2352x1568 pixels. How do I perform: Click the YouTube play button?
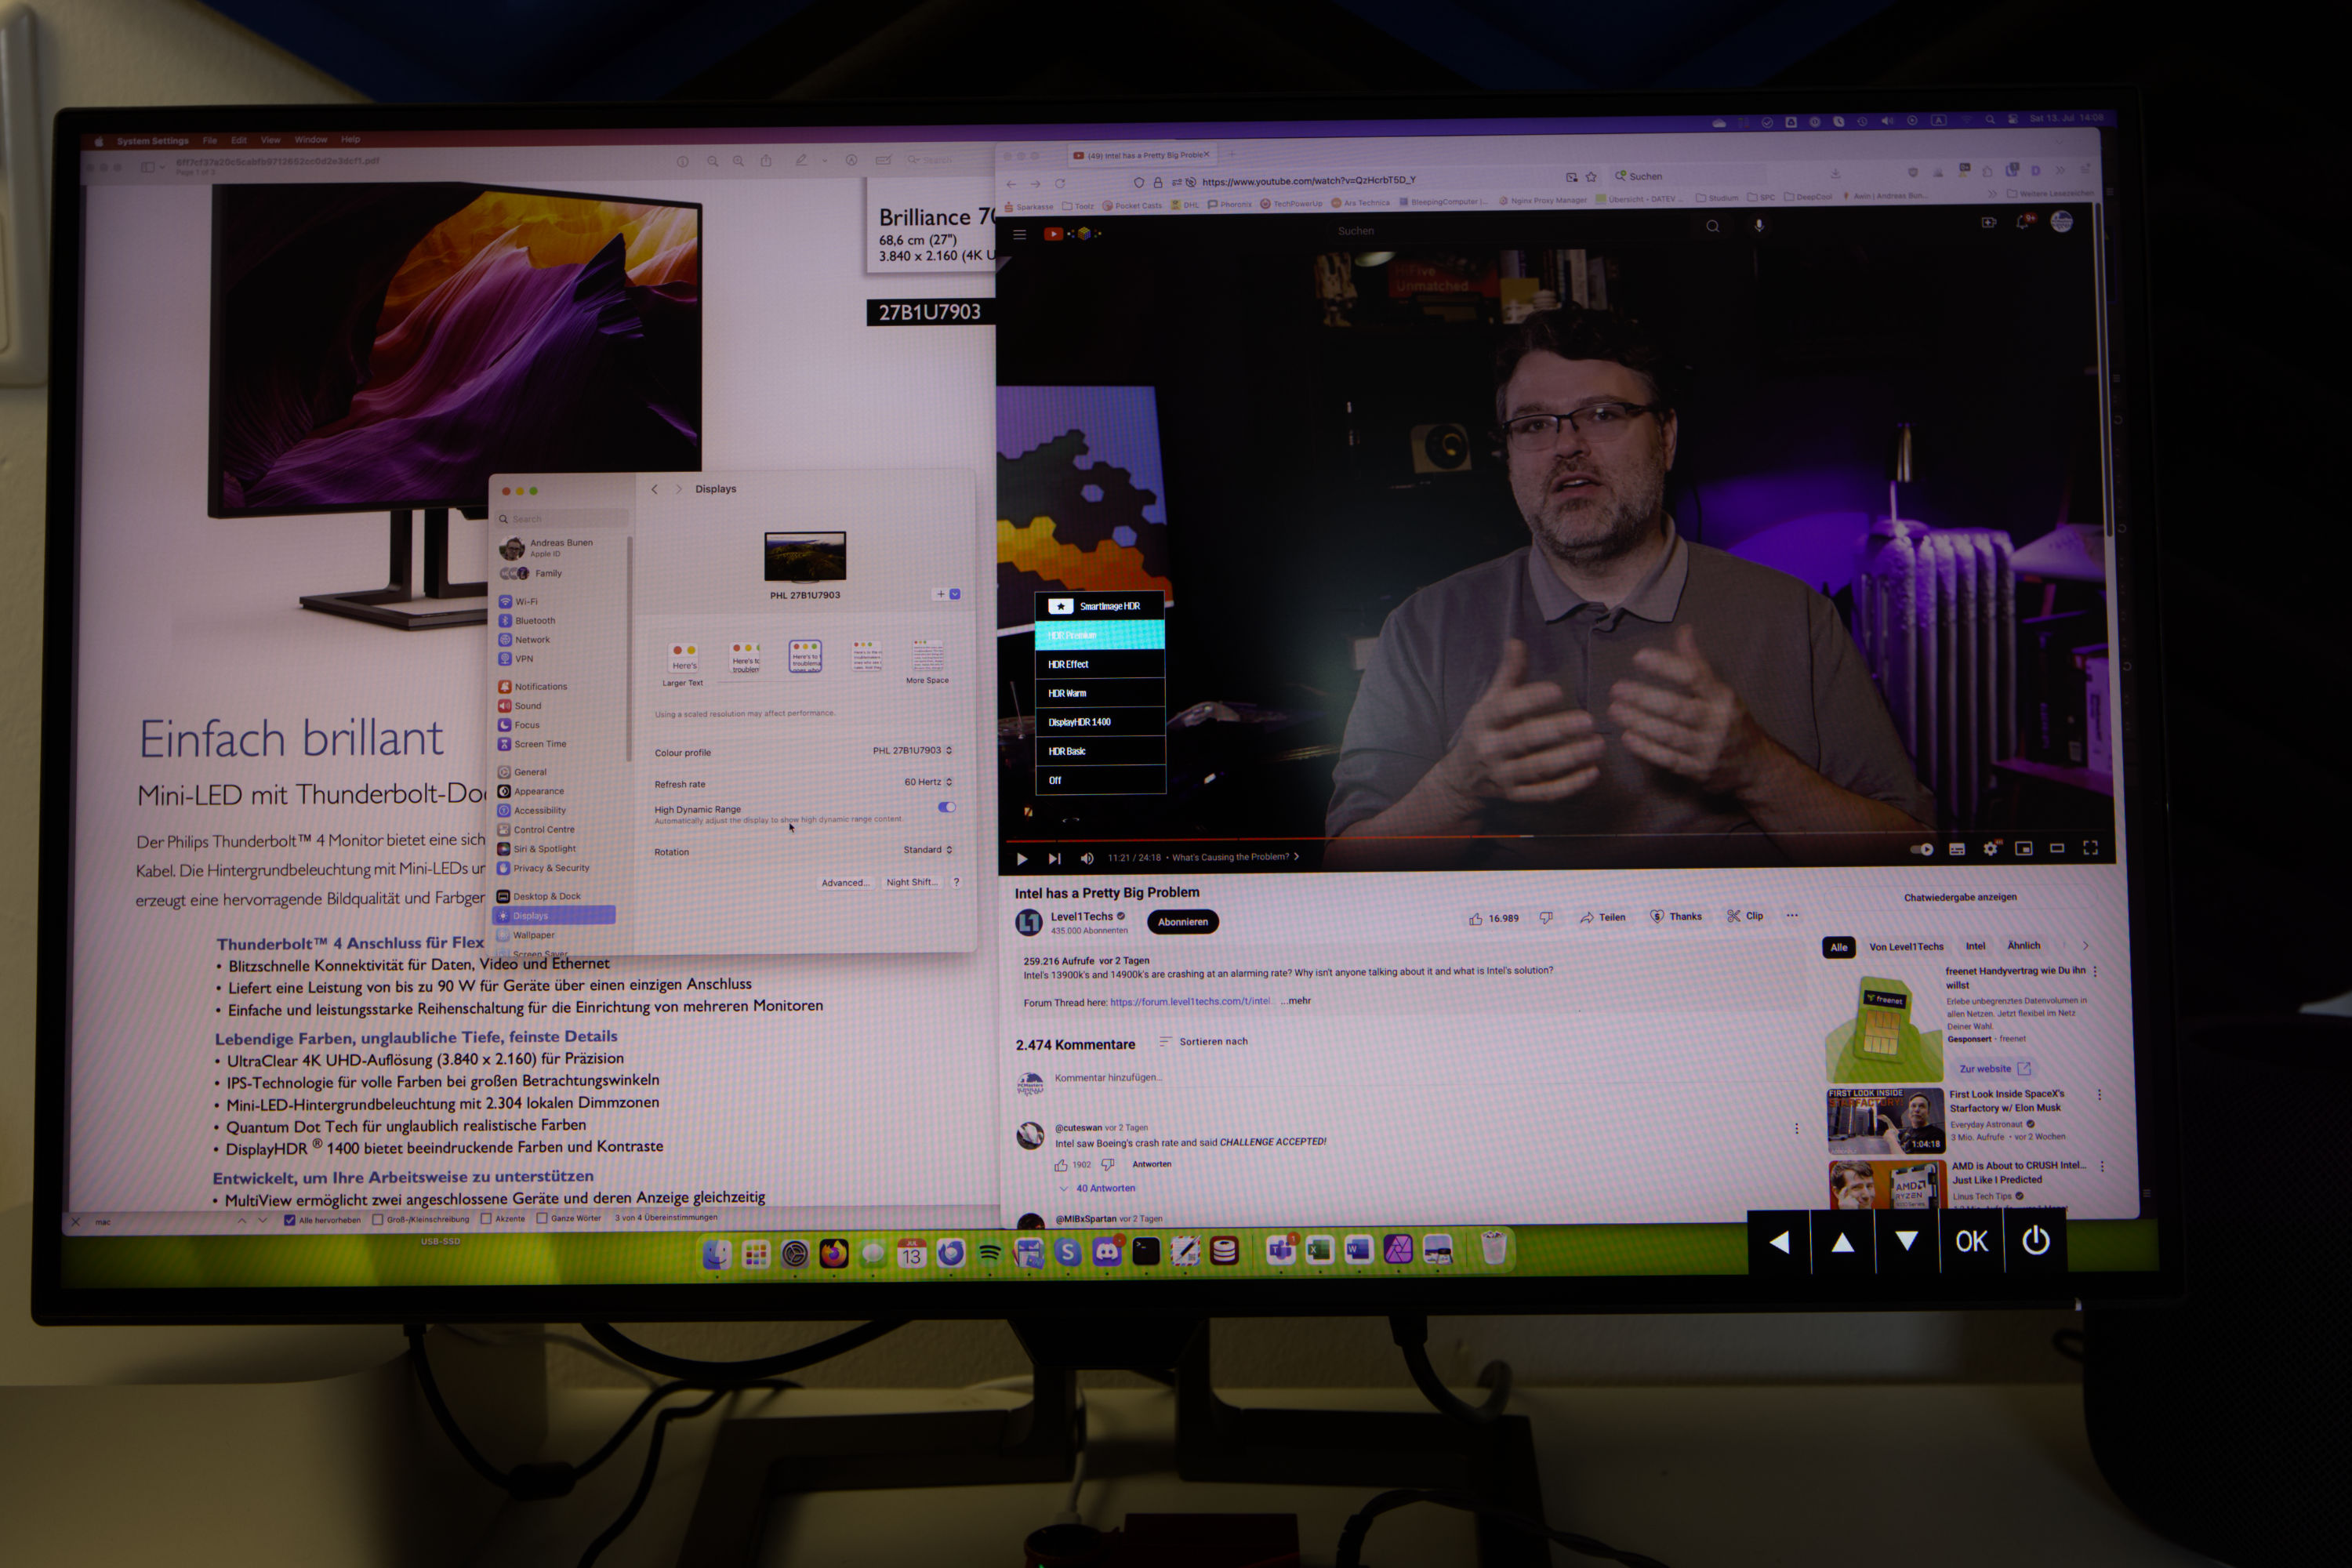[1022, 858]
